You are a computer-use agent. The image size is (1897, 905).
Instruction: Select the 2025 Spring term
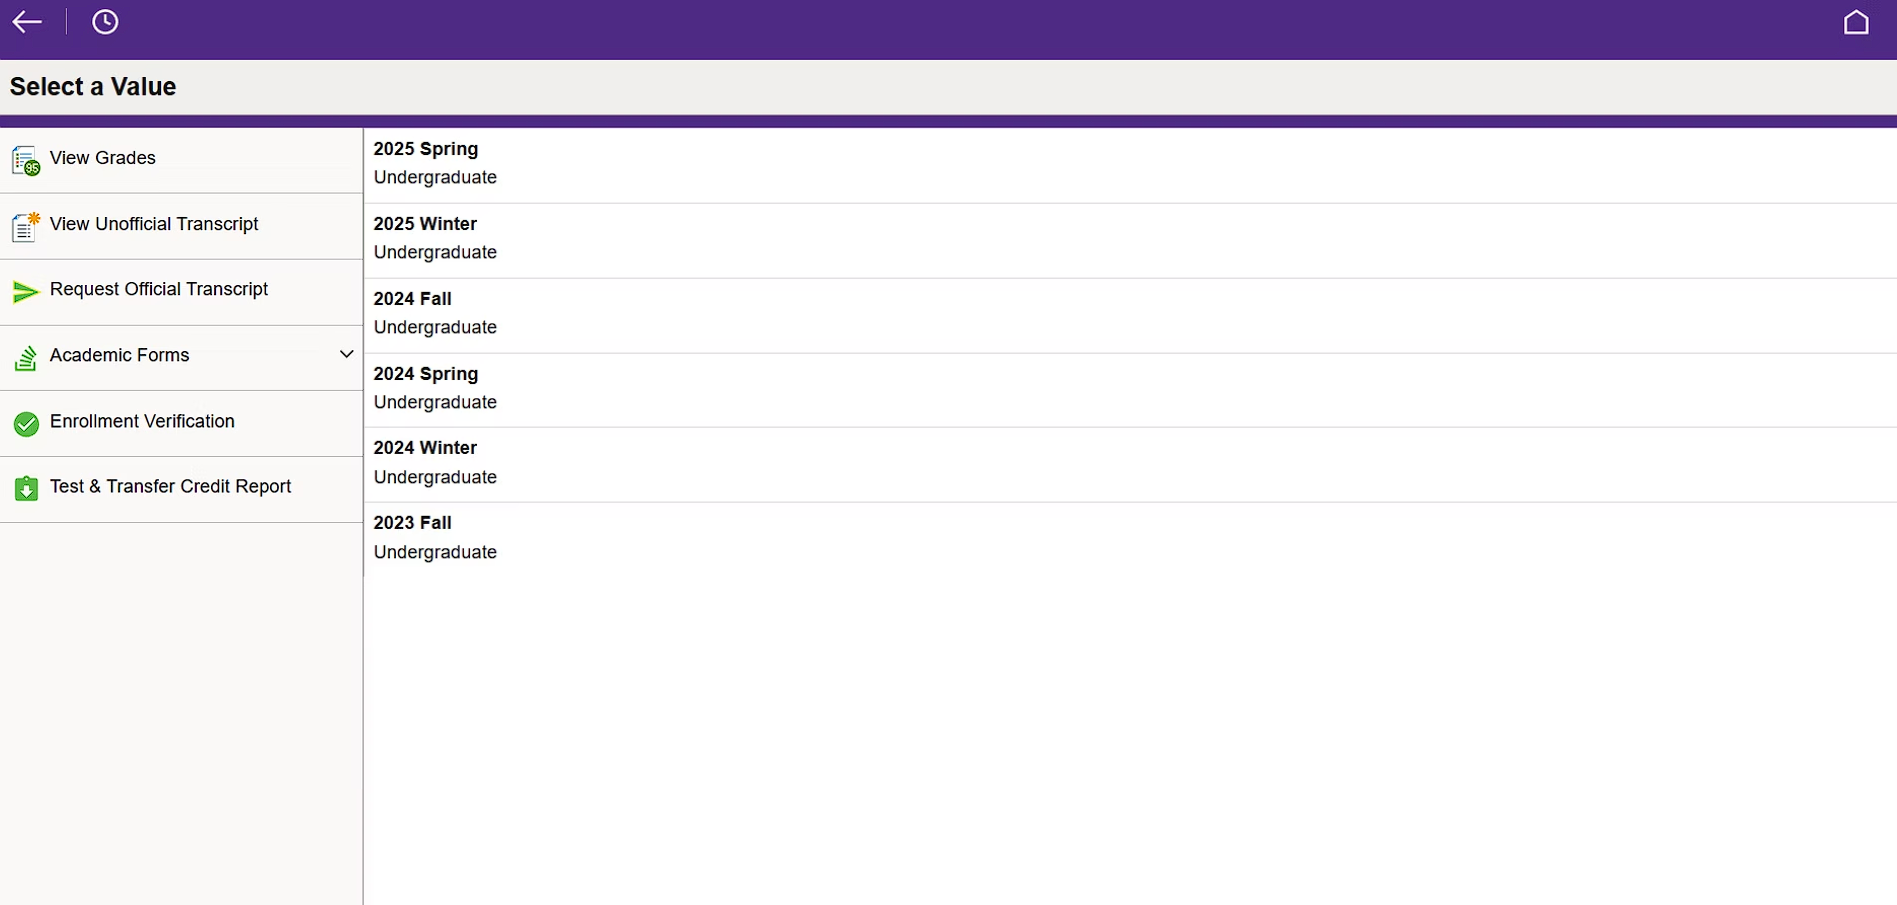[426, 163]
